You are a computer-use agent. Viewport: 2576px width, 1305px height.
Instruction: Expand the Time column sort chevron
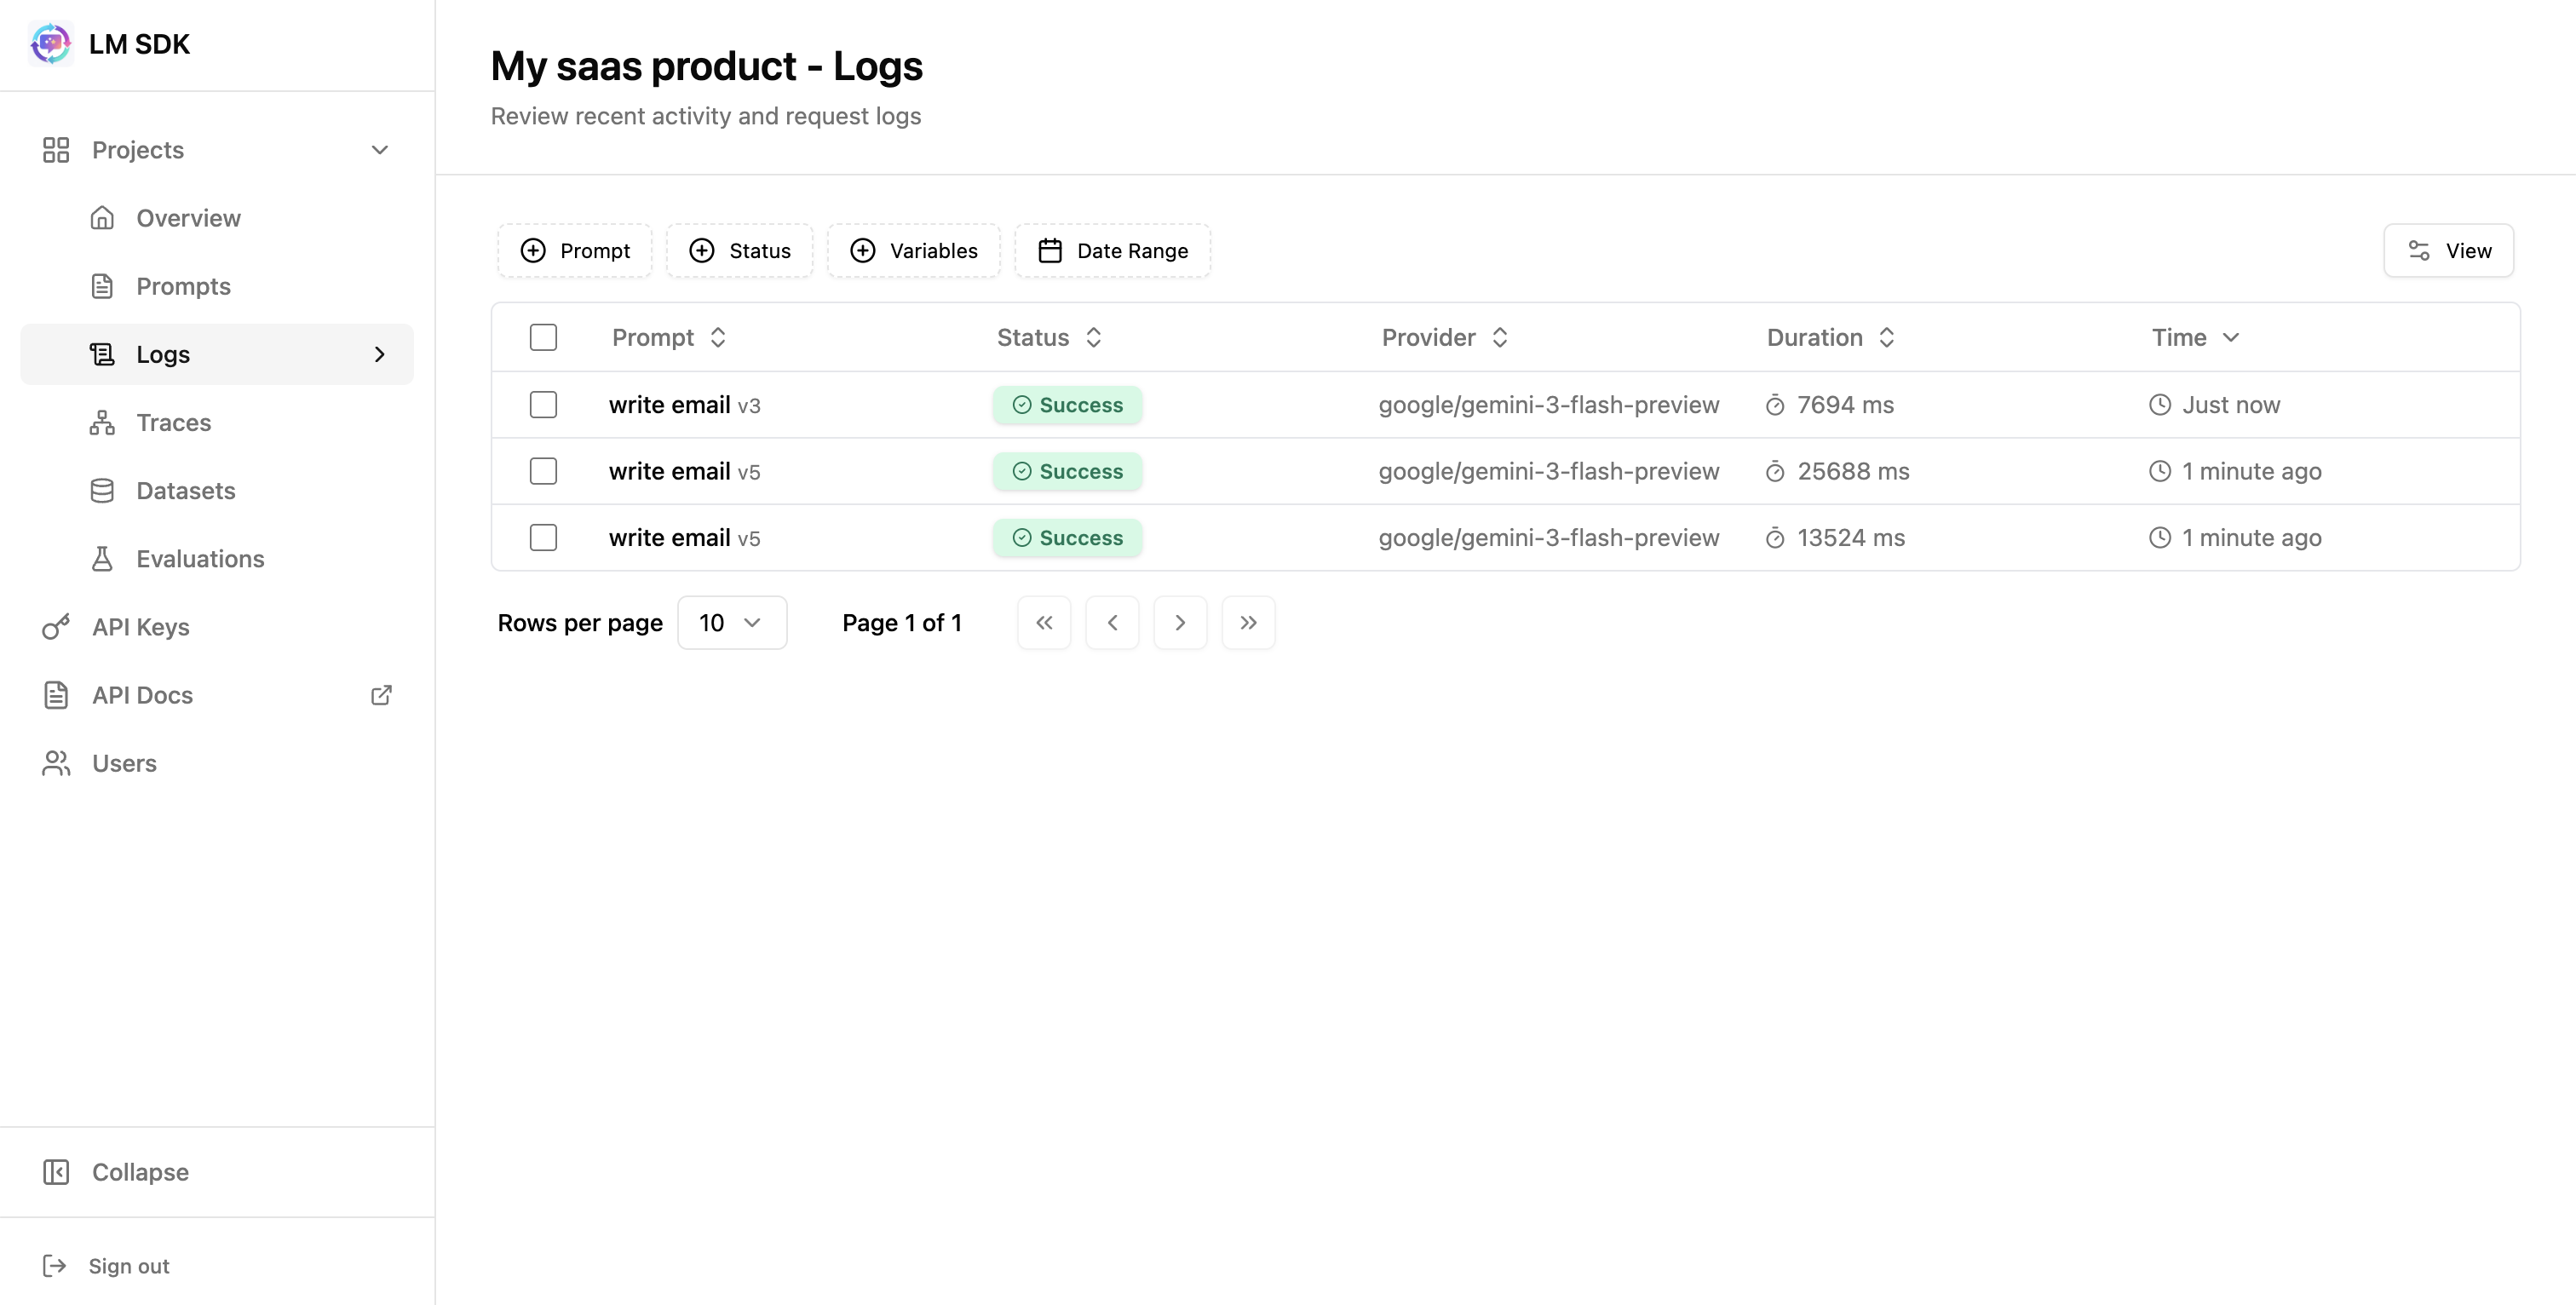2230,338
